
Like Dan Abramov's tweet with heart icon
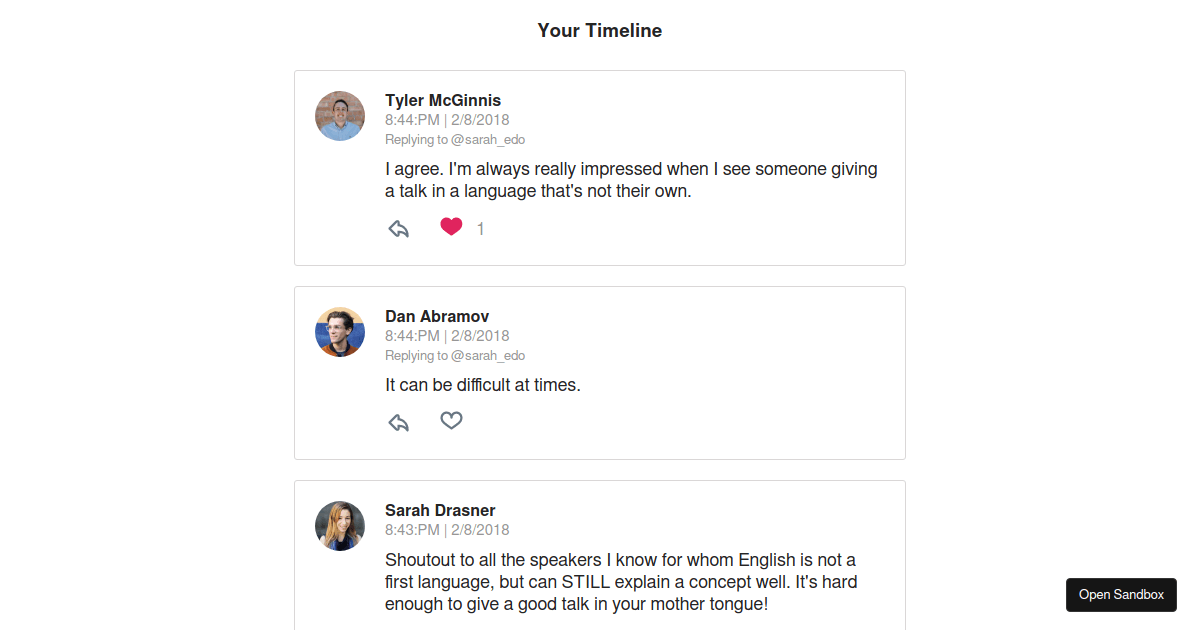tap(451, 421)
